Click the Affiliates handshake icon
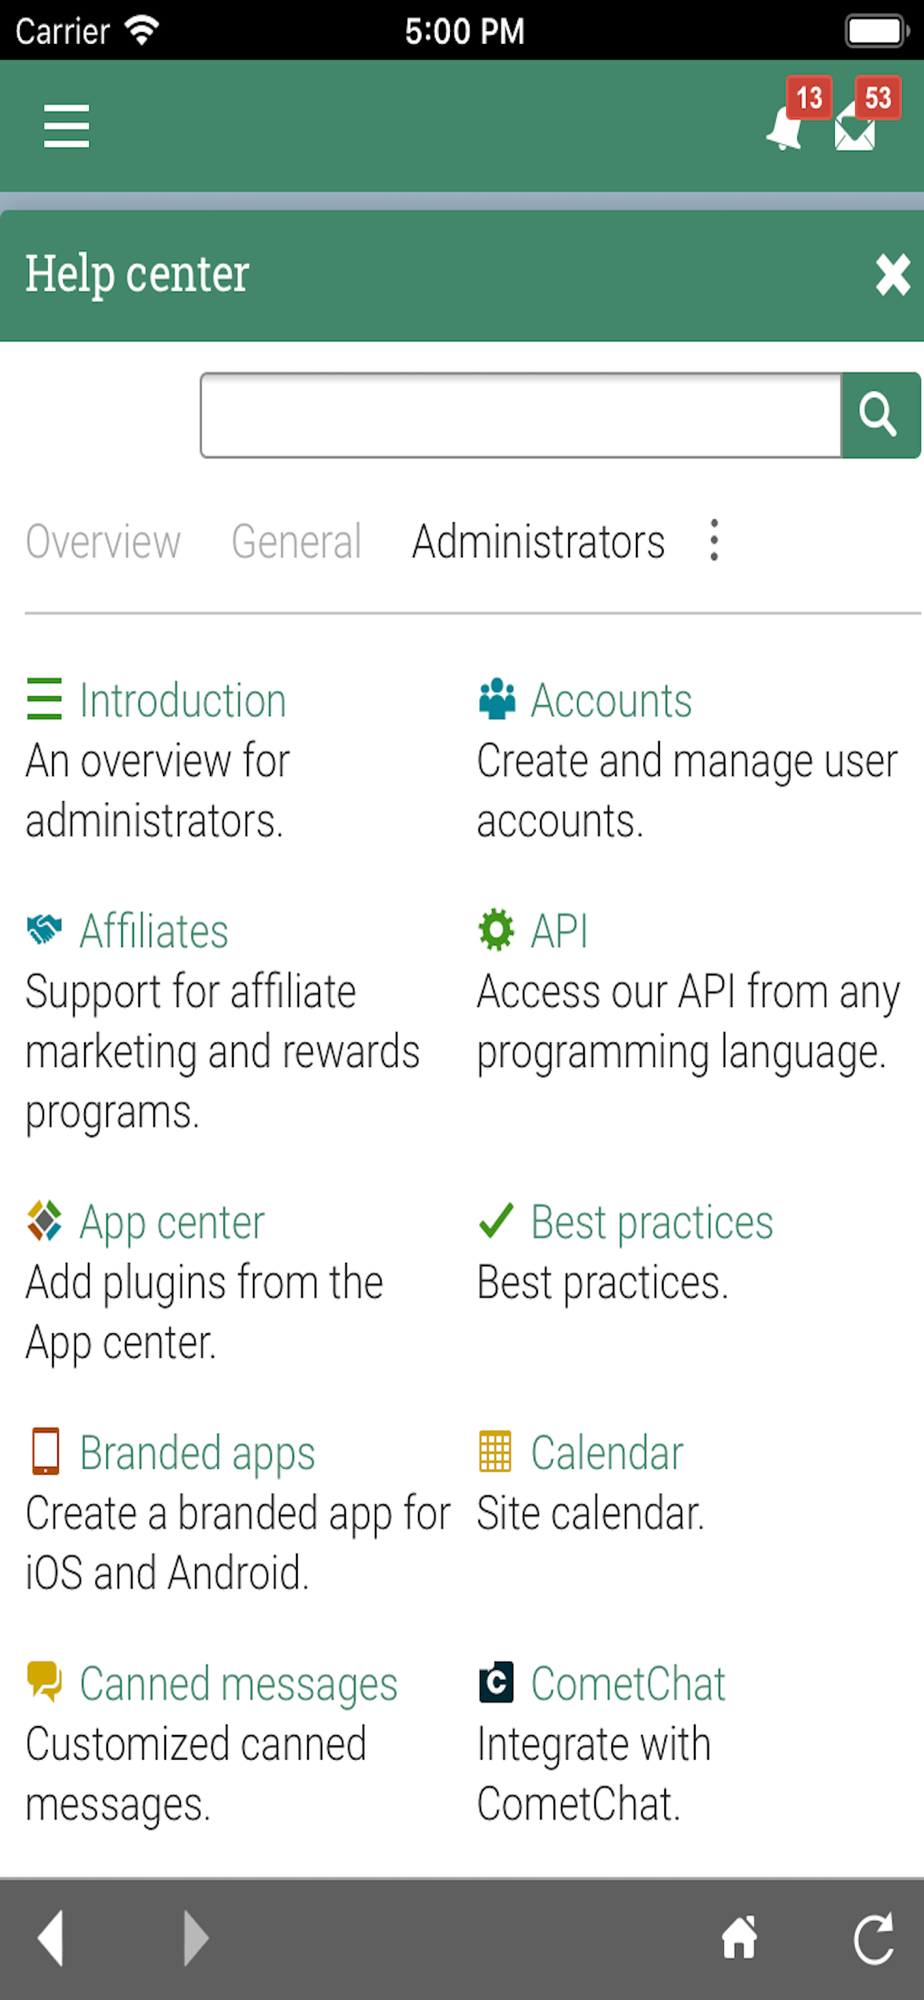This screenshot has height=2000, width=924. pos(44,930)
